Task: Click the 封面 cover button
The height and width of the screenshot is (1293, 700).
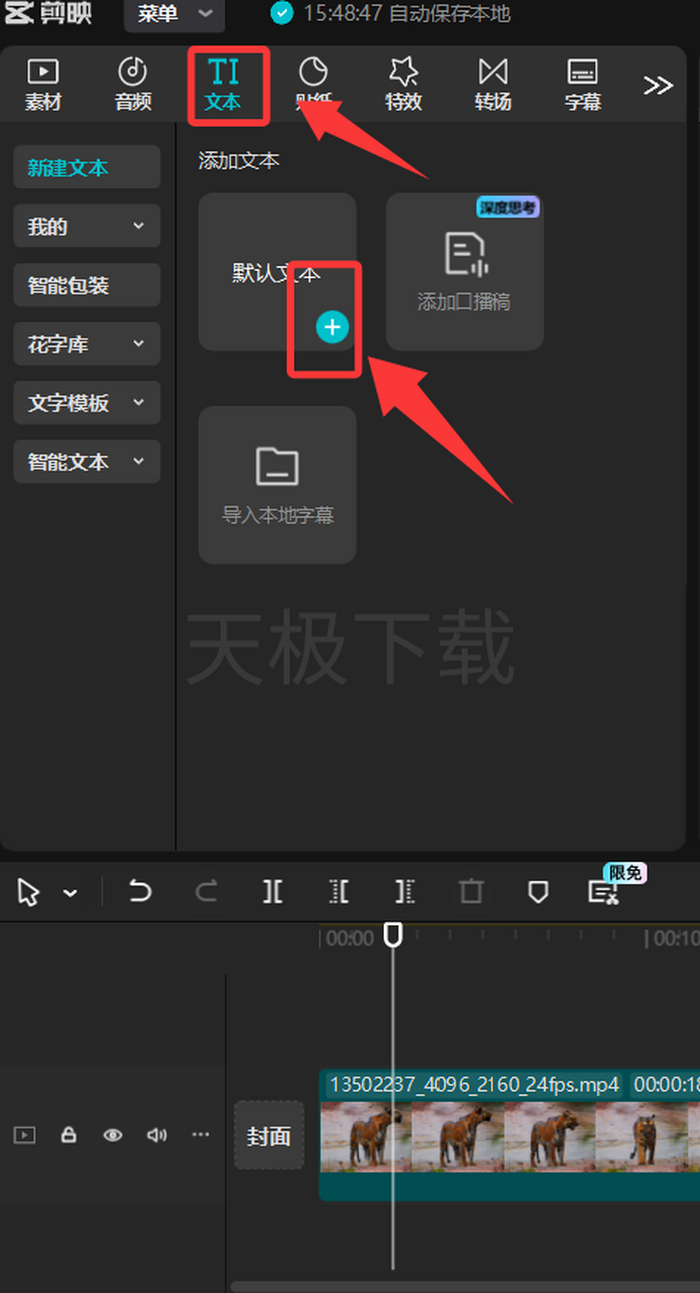Action: pyautogui.click(x=269, y=1135)
